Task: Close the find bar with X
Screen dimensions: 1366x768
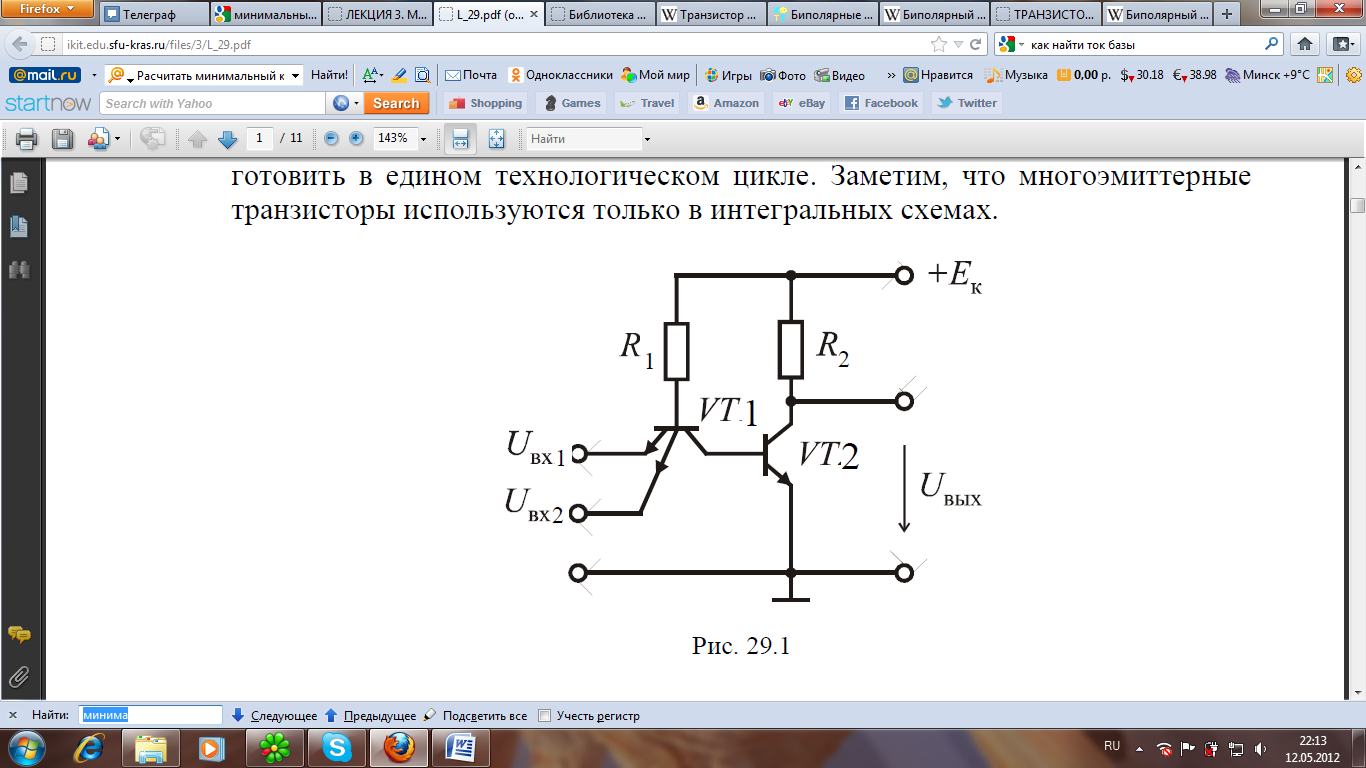Action: [12, 715]
